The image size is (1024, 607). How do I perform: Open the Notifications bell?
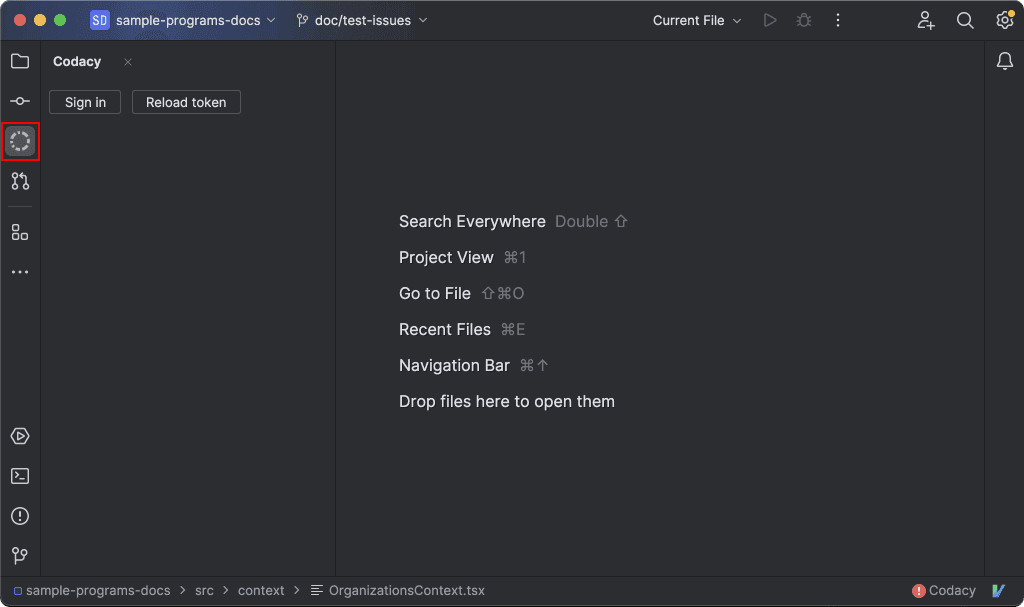(x=1004, y=61)
